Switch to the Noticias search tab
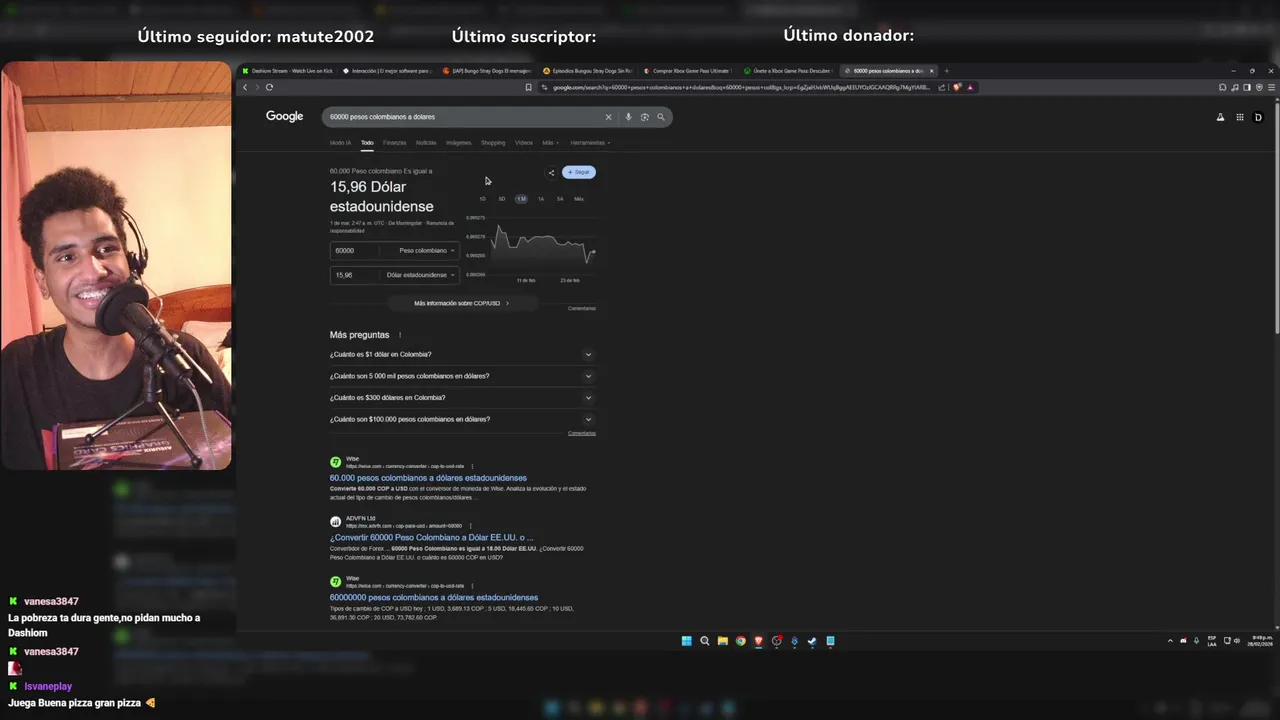1280x720 pixels. [x=426, y=143]
